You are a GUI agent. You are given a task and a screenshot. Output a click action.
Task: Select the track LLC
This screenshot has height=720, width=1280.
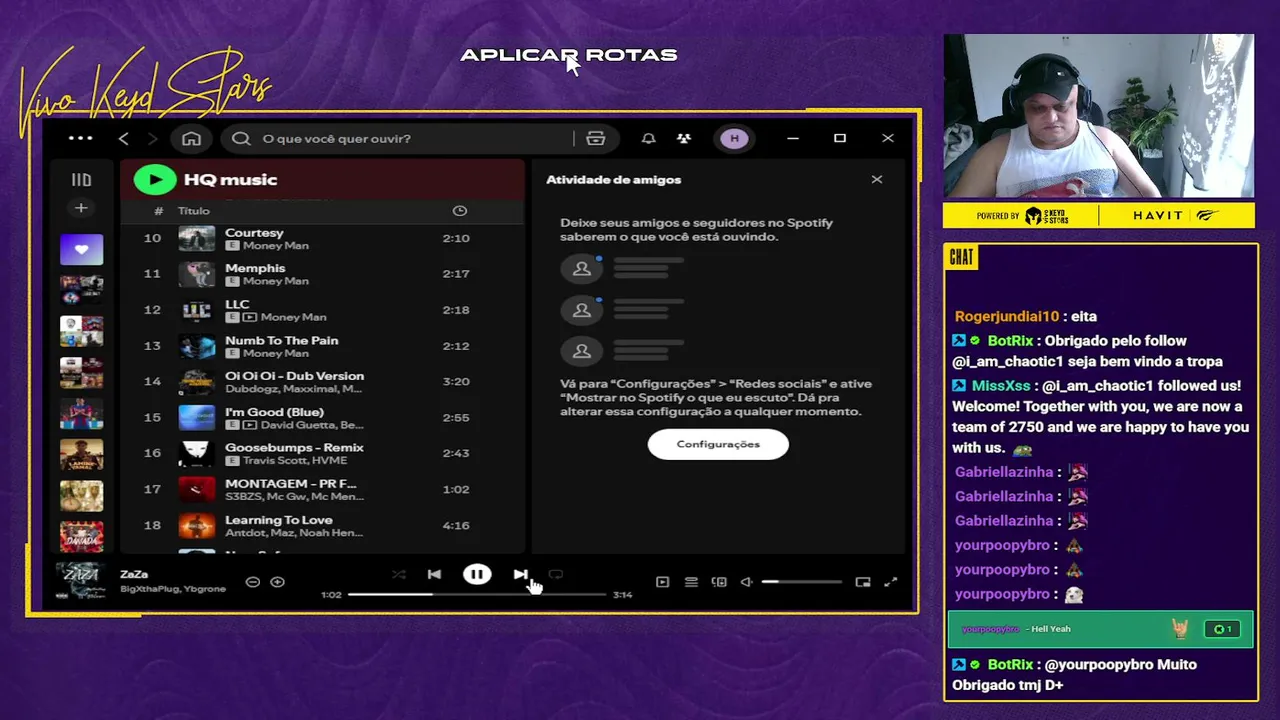click(322, 310)
